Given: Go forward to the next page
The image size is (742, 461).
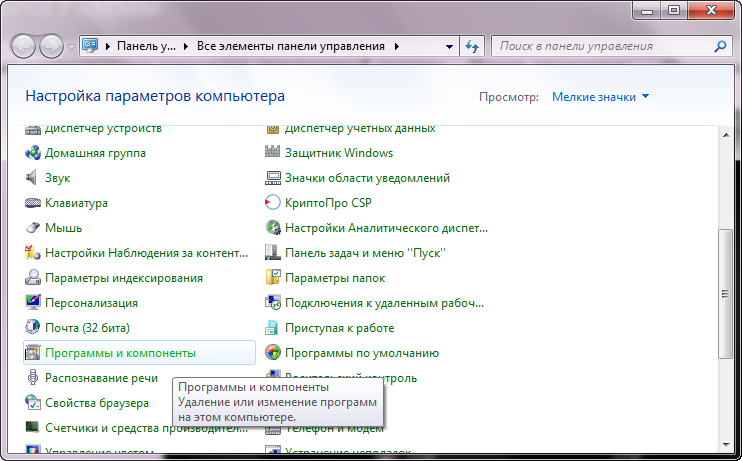Looking at the screenshot, I should point(51,46).
